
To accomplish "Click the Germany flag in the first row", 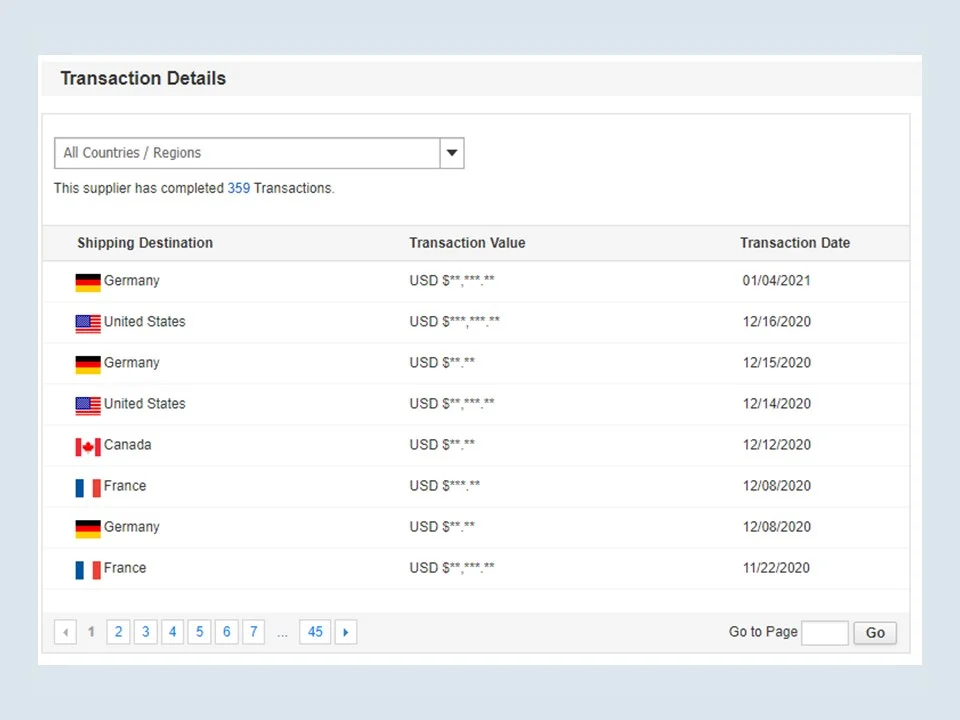I will tap(88, 282).
